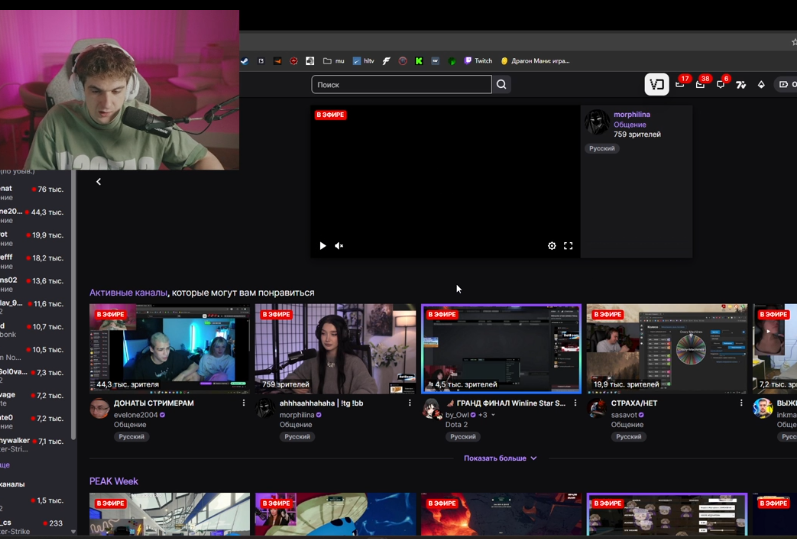Open options menu for ahhhaahhahaha card
797x539 pixels.
click(x=410, y=403)
